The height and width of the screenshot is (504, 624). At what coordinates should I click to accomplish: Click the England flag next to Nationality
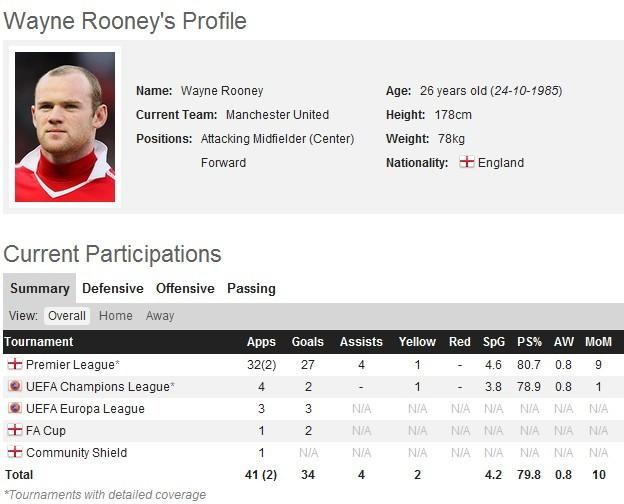466,162
